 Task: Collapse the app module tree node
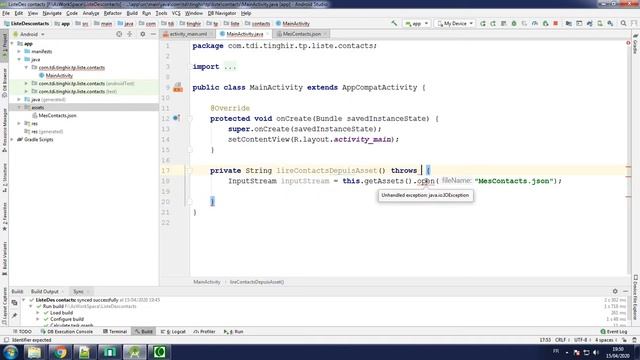[12, 43]
